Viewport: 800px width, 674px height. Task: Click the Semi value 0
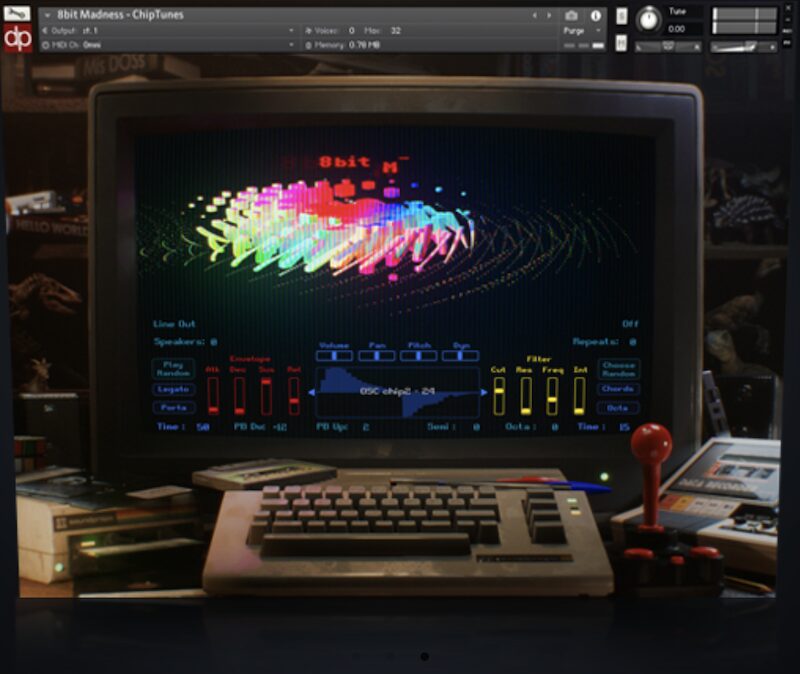point(476,427)
